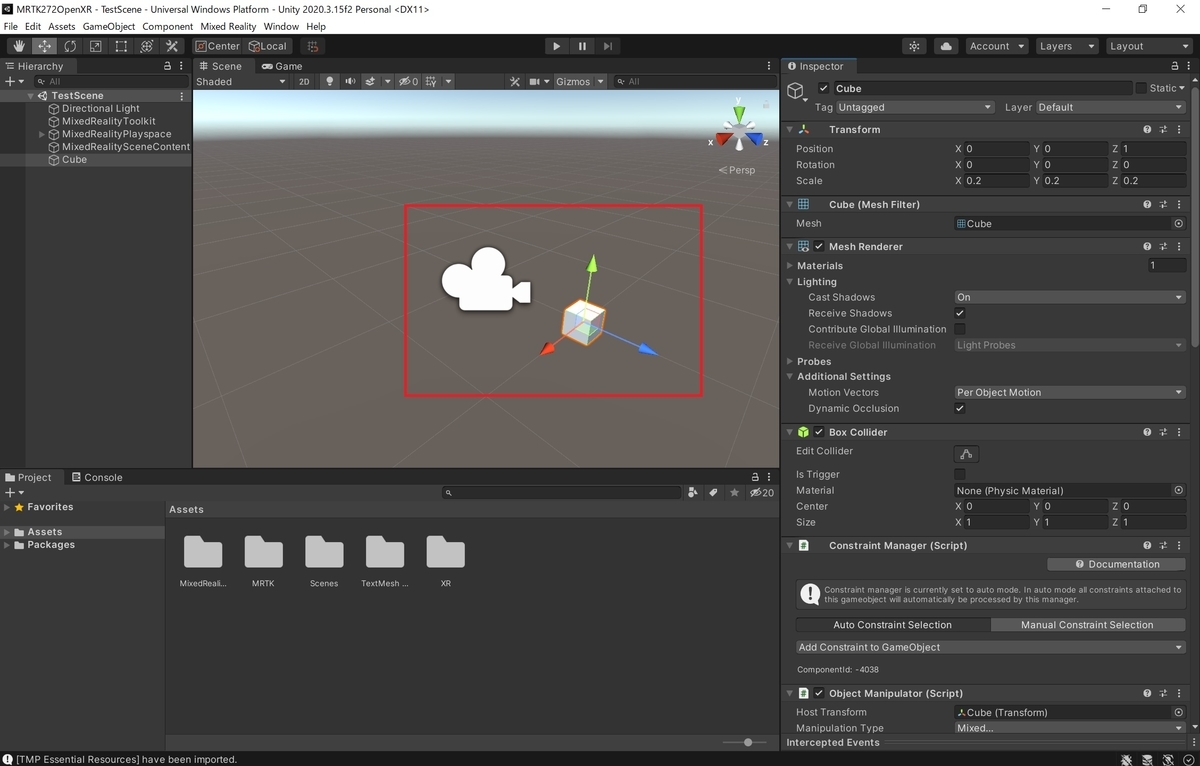The height and width of the screenshot is (766, 1200).
Task: Select the Scale tool
Action: click(x=96, y=46)
